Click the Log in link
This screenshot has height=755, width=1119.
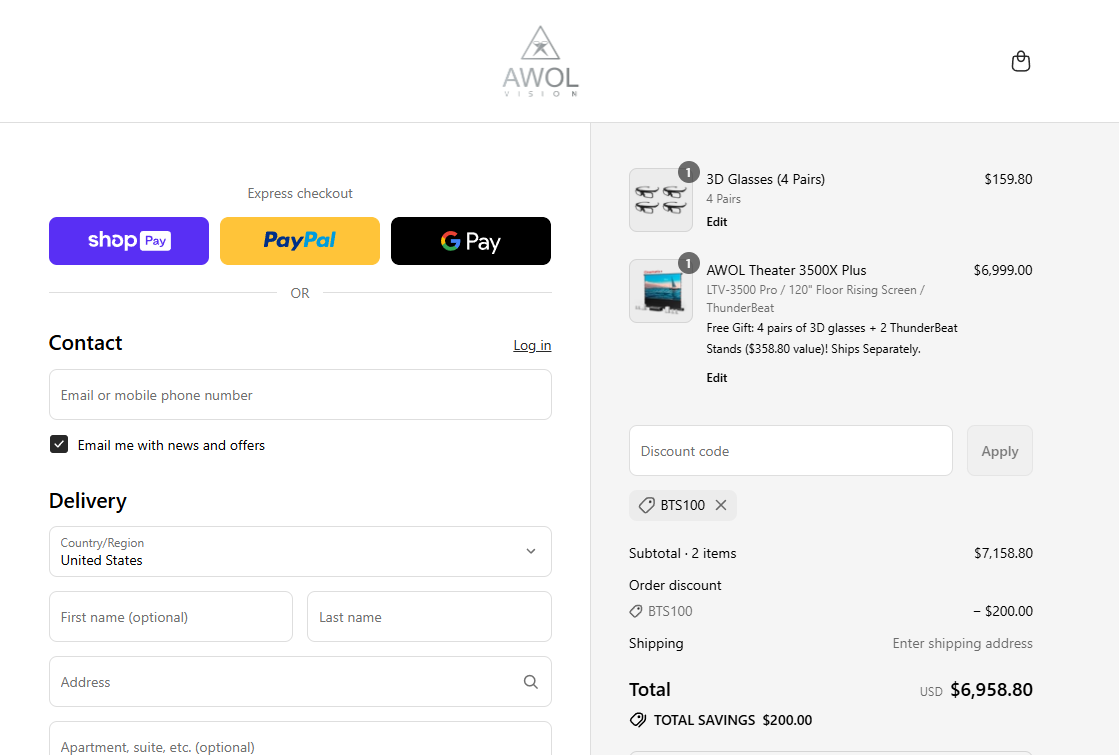(x=532, y=345)
